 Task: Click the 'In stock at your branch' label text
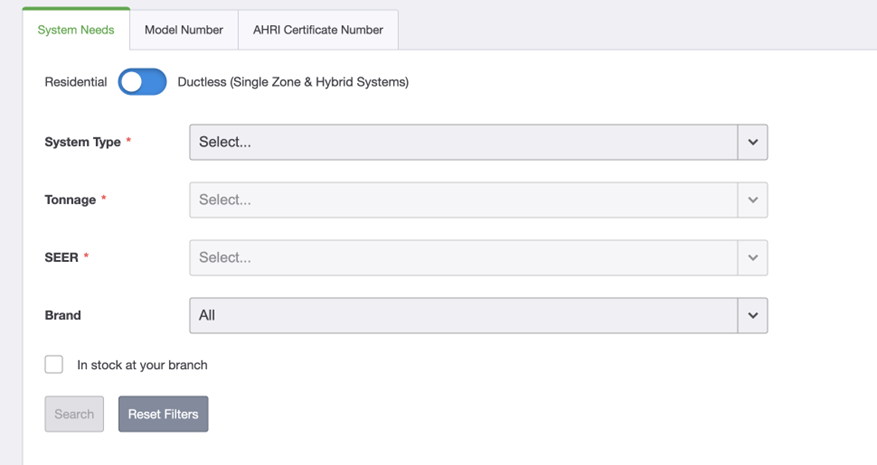click(142, 365)
